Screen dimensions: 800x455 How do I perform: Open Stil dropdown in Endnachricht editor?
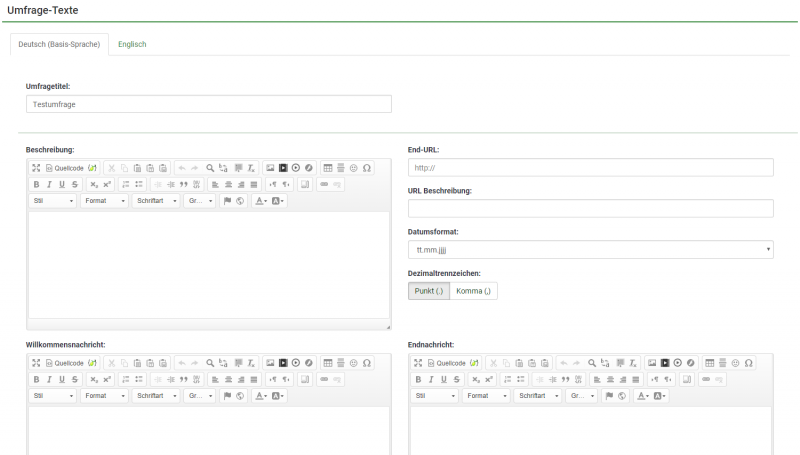(435, 395)
